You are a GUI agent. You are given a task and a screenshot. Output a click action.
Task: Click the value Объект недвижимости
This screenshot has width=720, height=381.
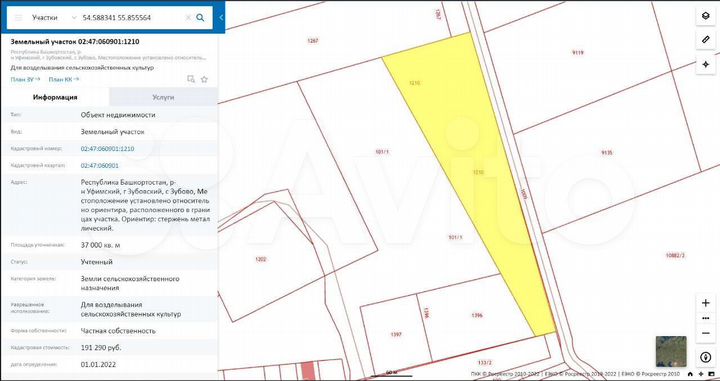[118, 115]
